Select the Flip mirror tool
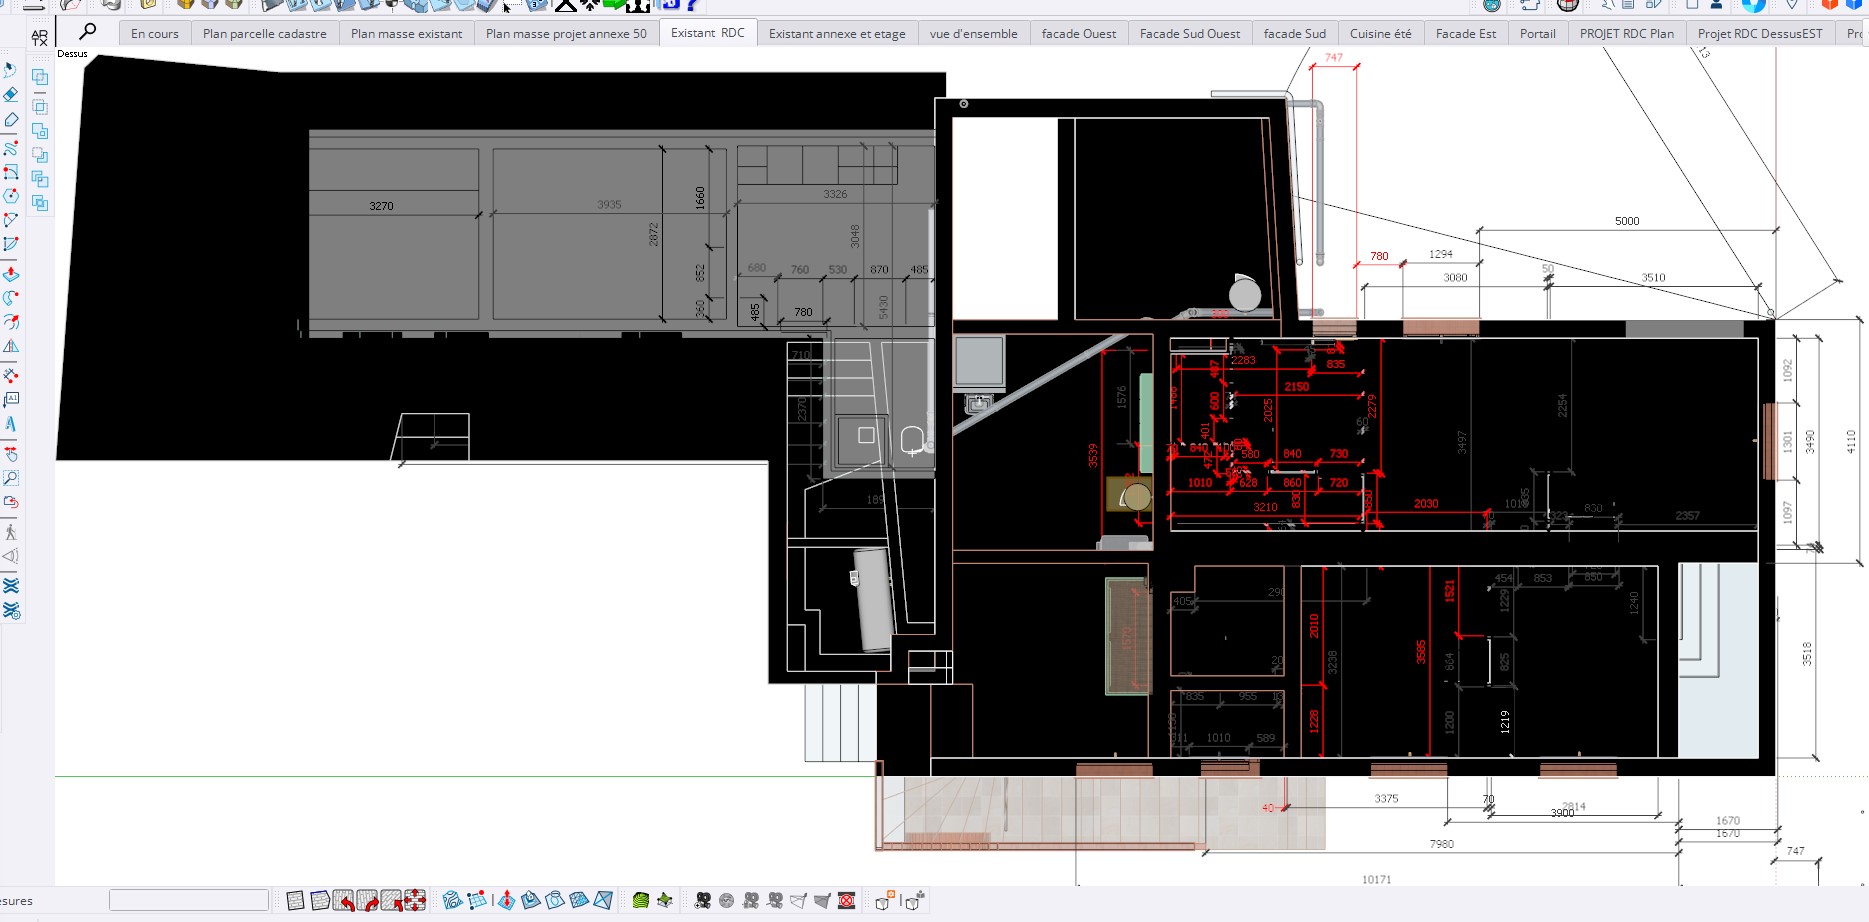 (11, 346)
